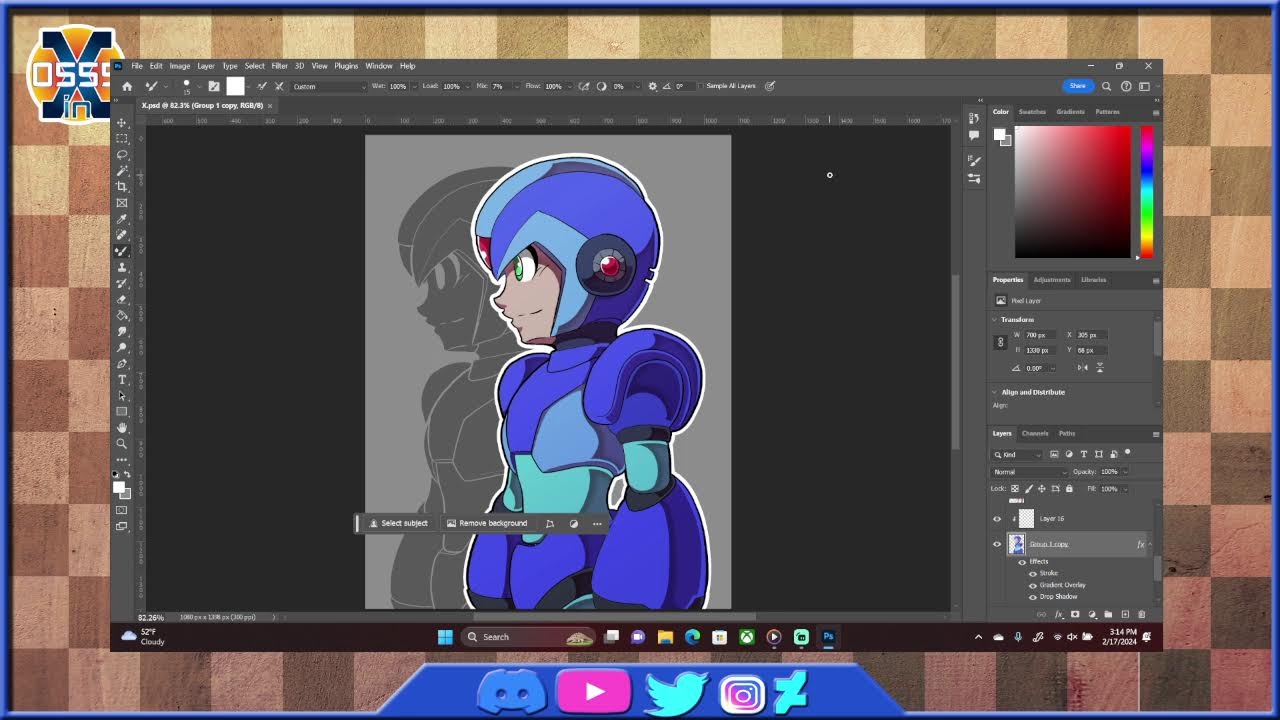
Task: Create new group folder icon
Action: pyautogui.click(x=1108, y=614)
